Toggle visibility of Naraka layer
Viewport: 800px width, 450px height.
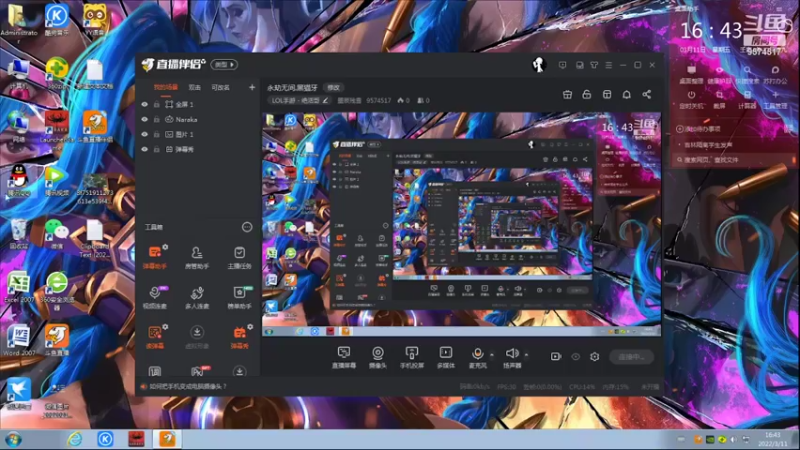coord(144,119)
